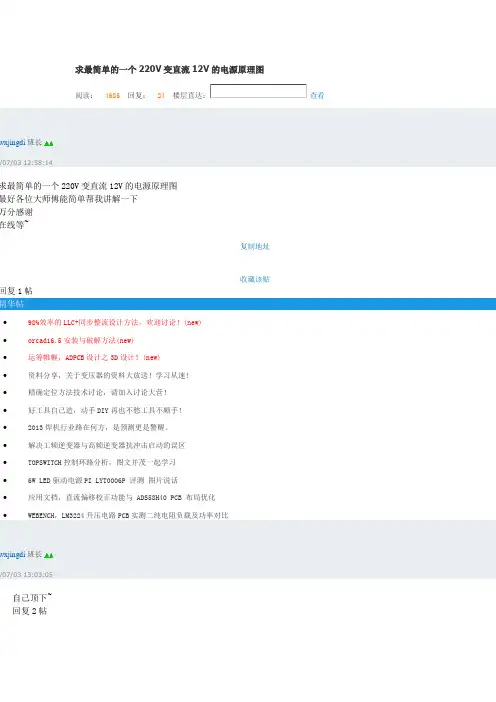Open 应用文档，直流偏移校正功能 post link

coord(121,497)
